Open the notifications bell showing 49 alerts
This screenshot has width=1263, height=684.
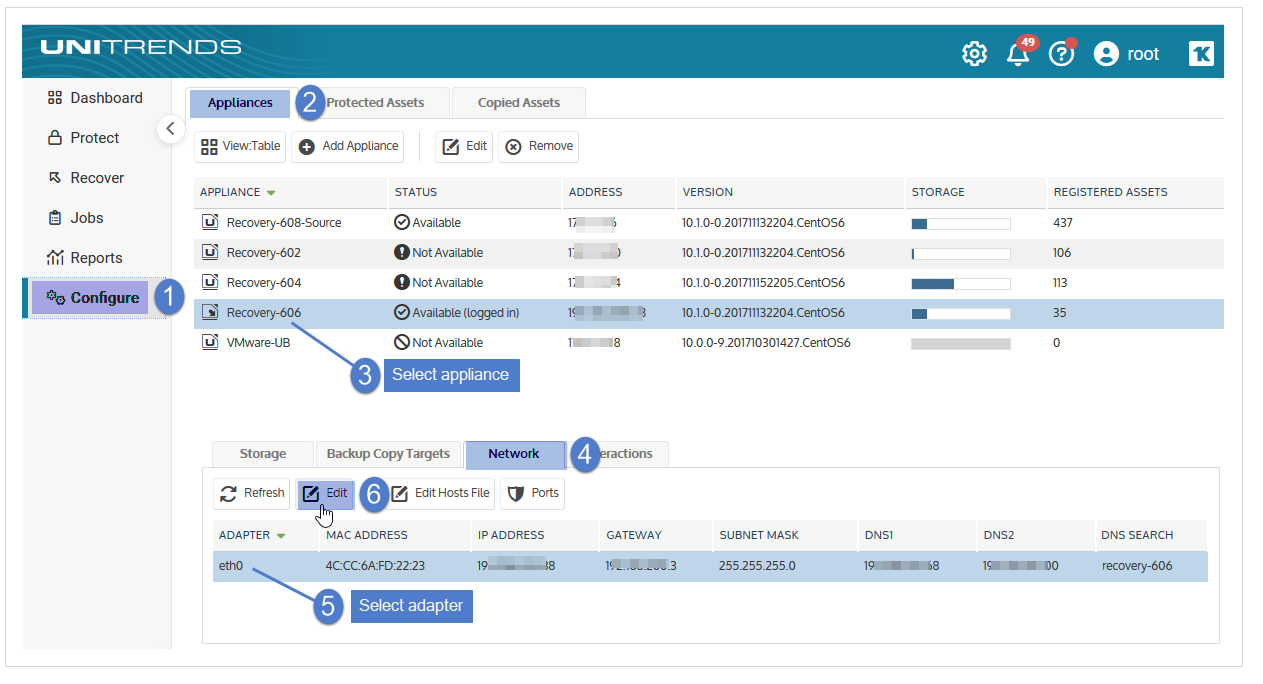[x=1018, y=54]
